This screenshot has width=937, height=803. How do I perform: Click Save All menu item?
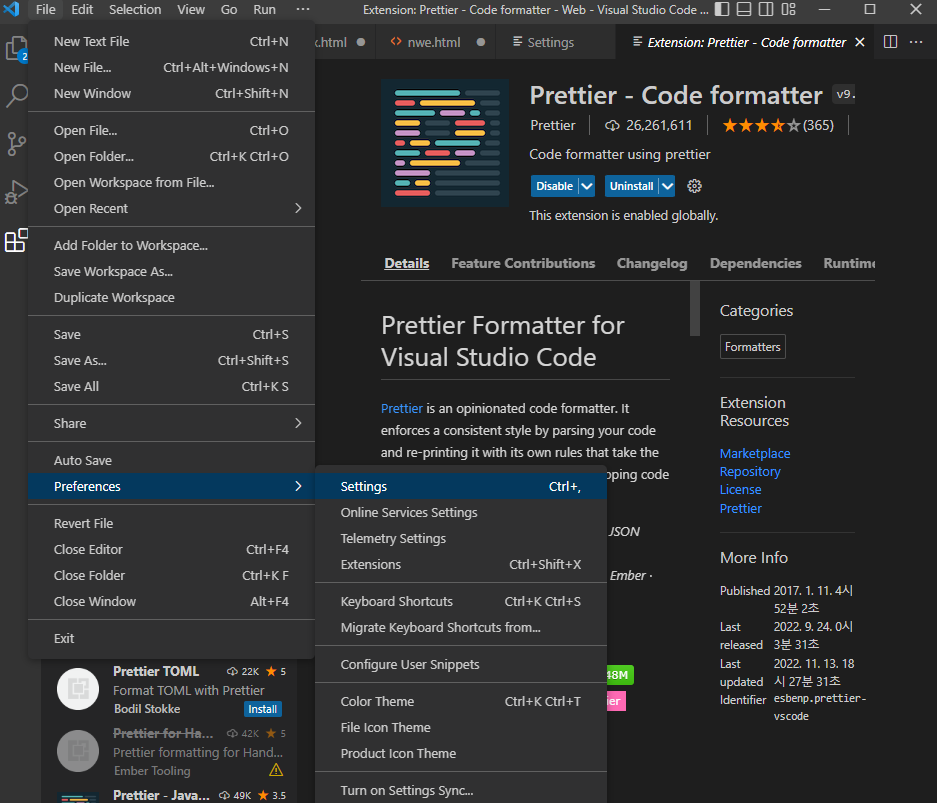pos(172,387)
